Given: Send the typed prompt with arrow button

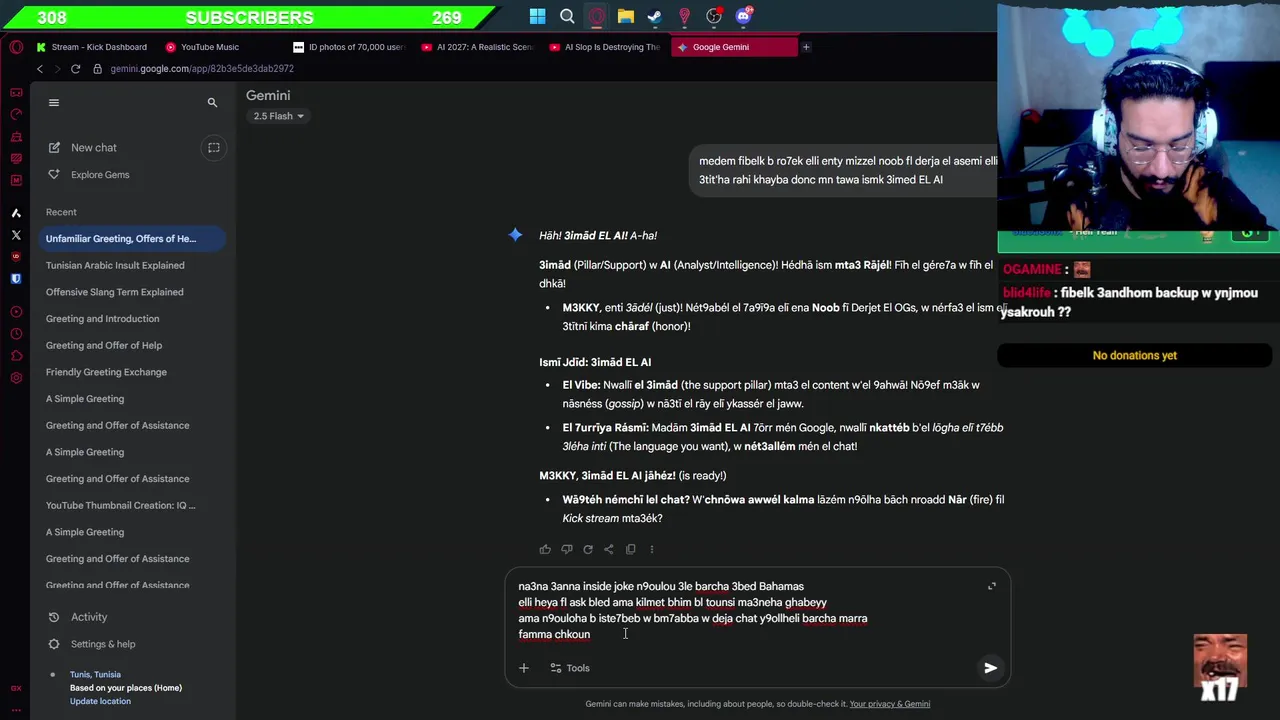Looking at the screenshot, I should [x=990, y=668].
